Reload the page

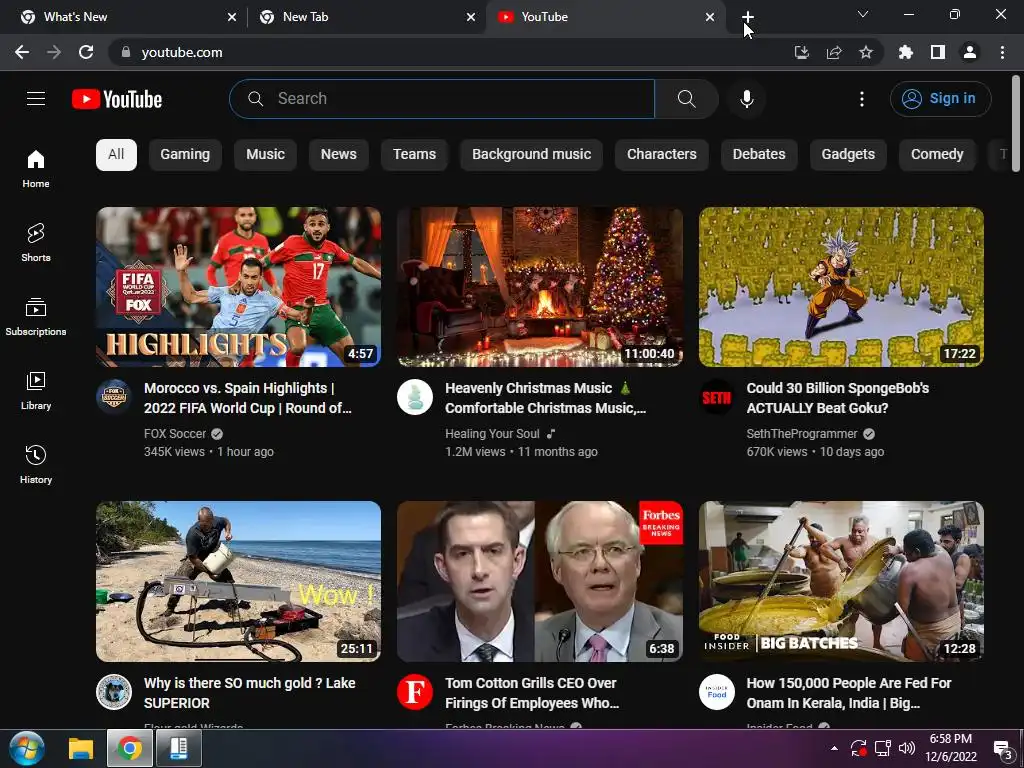pyautogui.click(x=86, y=52)
